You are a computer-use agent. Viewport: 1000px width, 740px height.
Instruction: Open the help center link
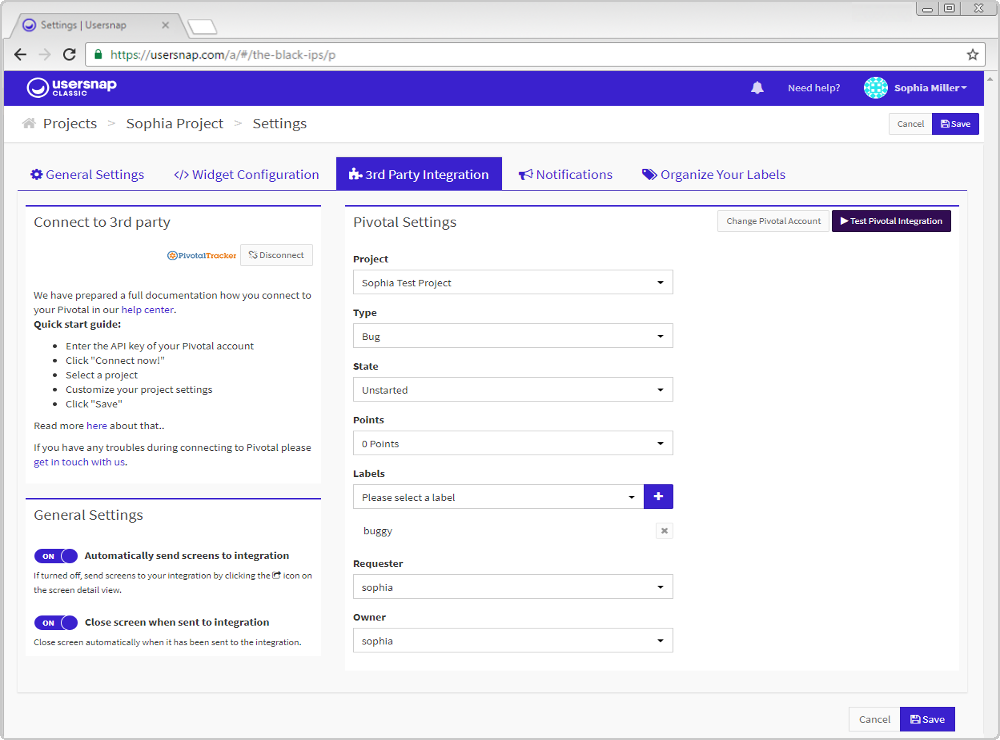[147, 309]
